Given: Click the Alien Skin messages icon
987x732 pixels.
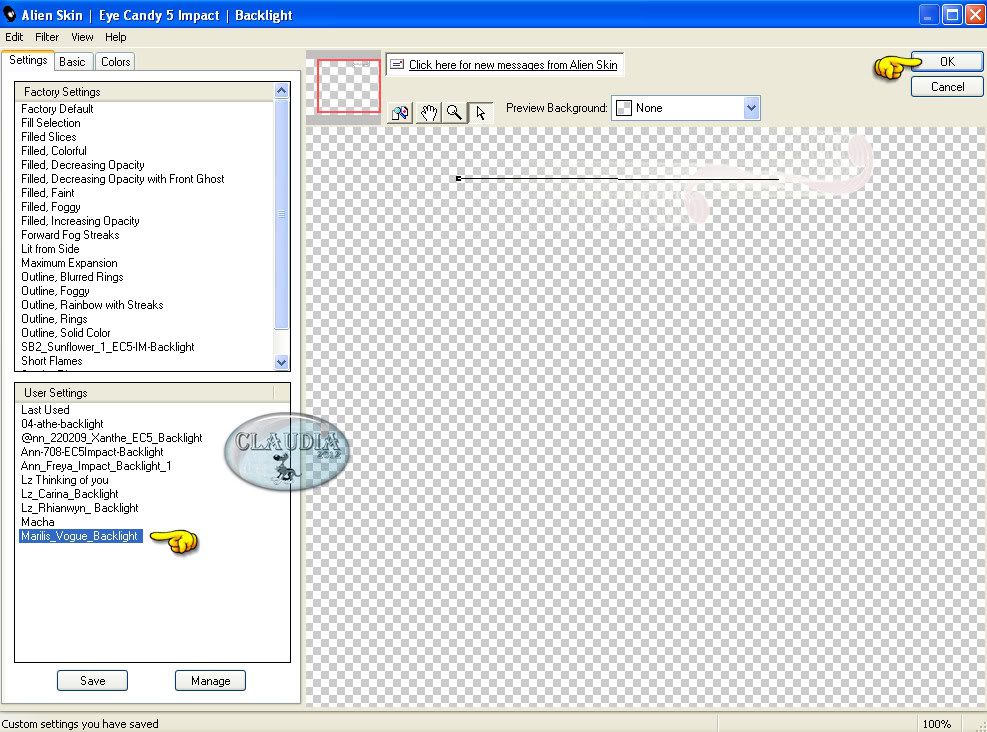Looking at the screenshot, I should pyautogui.click(x=397, y=64).
